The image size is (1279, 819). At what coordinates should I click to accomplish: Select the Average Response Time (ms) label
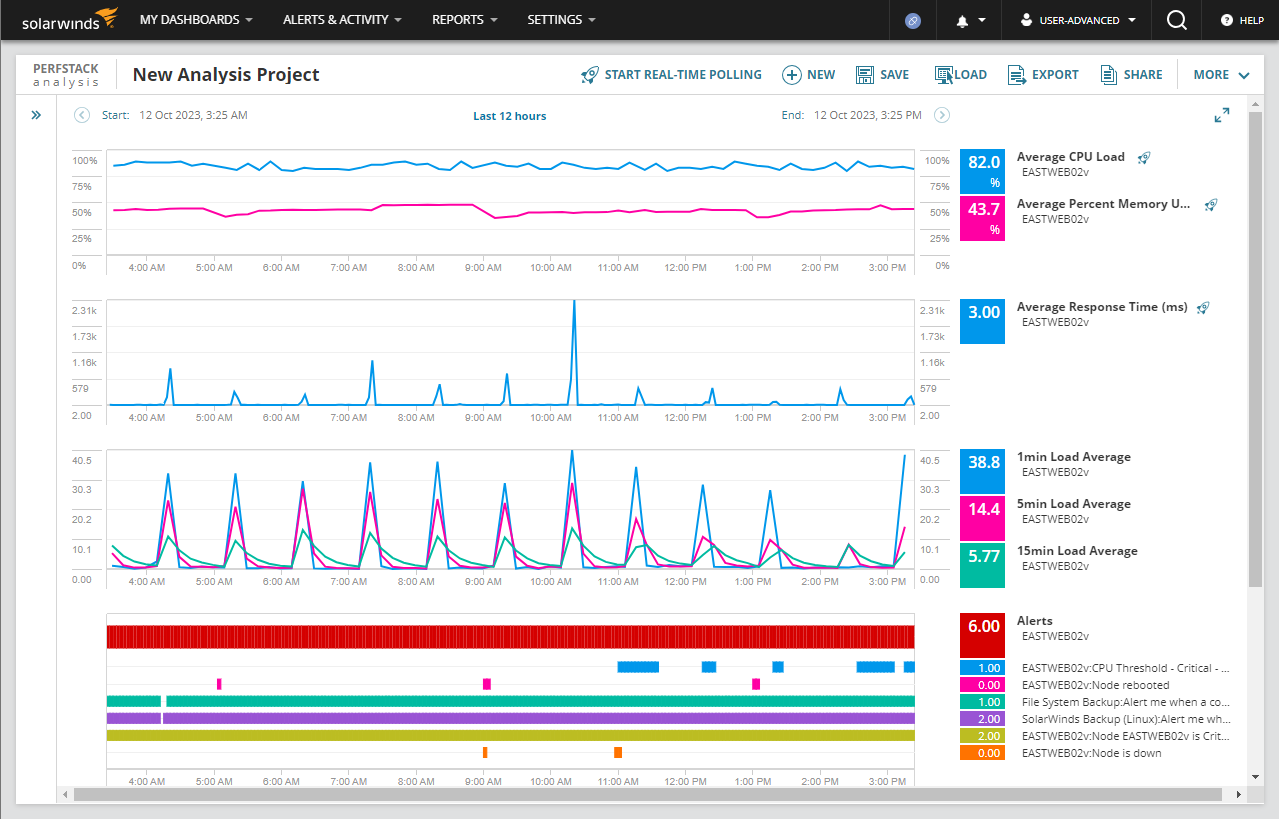[x=1102, y=307]
